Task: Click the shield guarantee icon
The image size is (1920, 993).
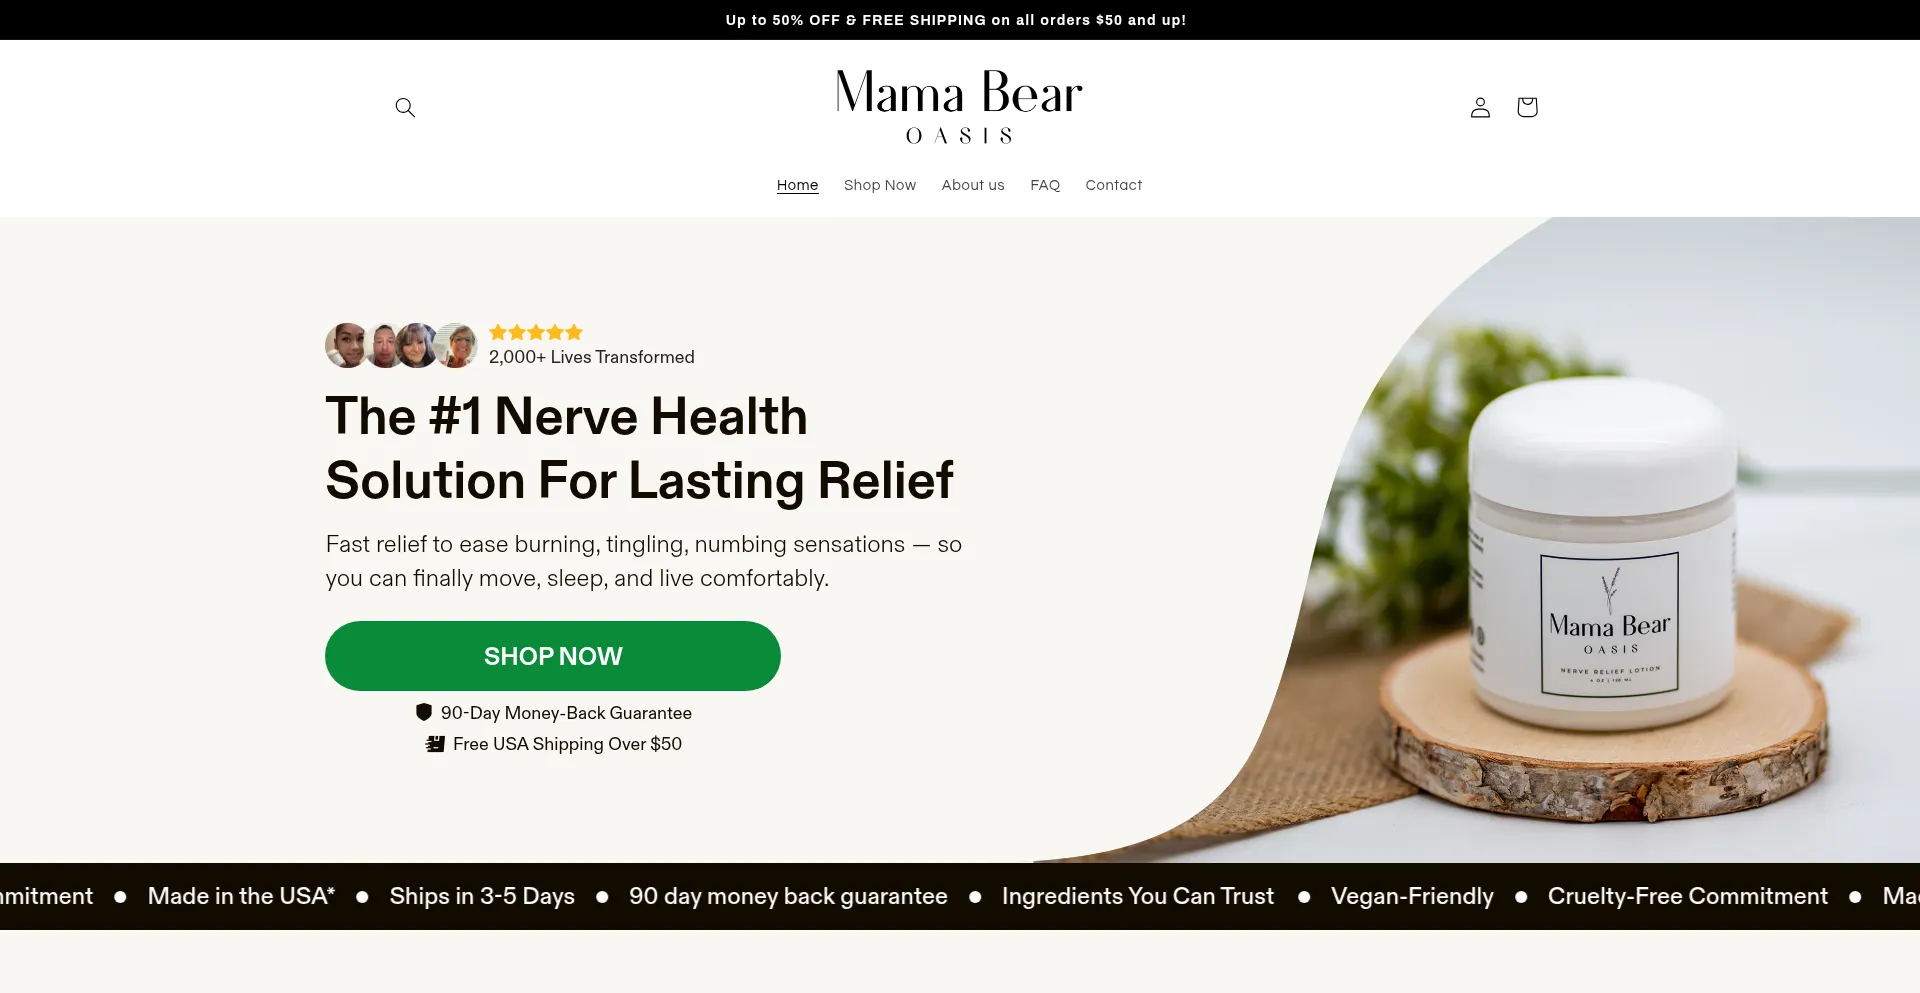Action: (x=424, y=712)
